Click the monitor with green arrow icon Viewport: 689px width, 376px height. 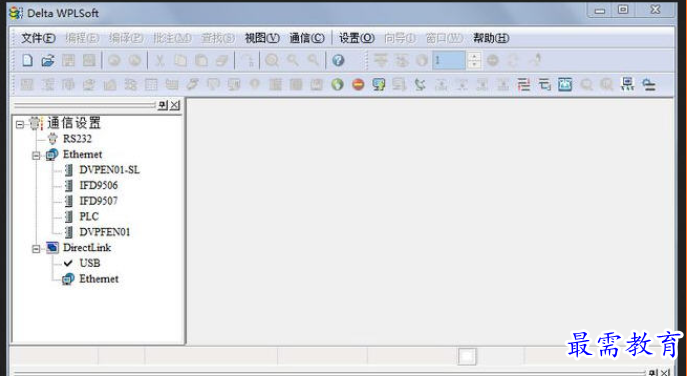(379, 84)
